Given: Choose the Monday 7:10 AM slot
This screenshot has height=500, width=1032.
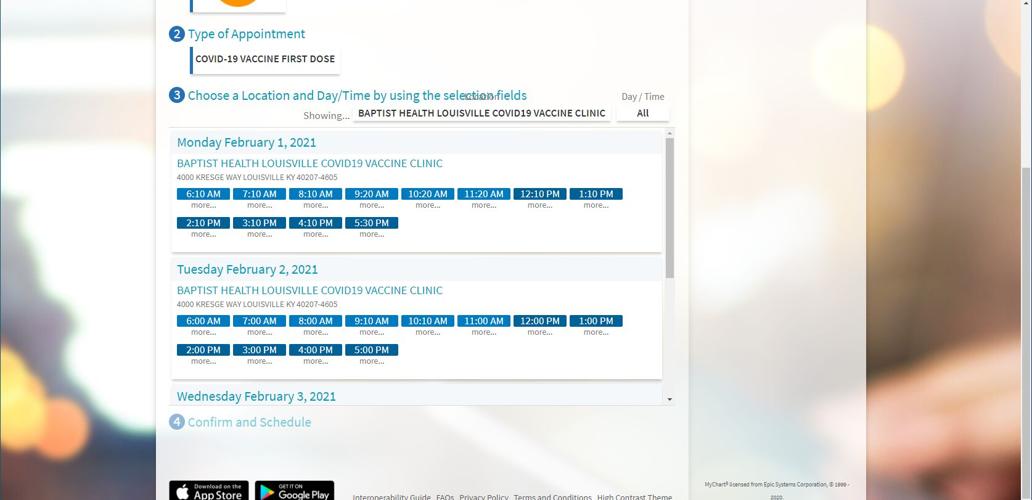Looking at the screenshot, I should point(259,194).
